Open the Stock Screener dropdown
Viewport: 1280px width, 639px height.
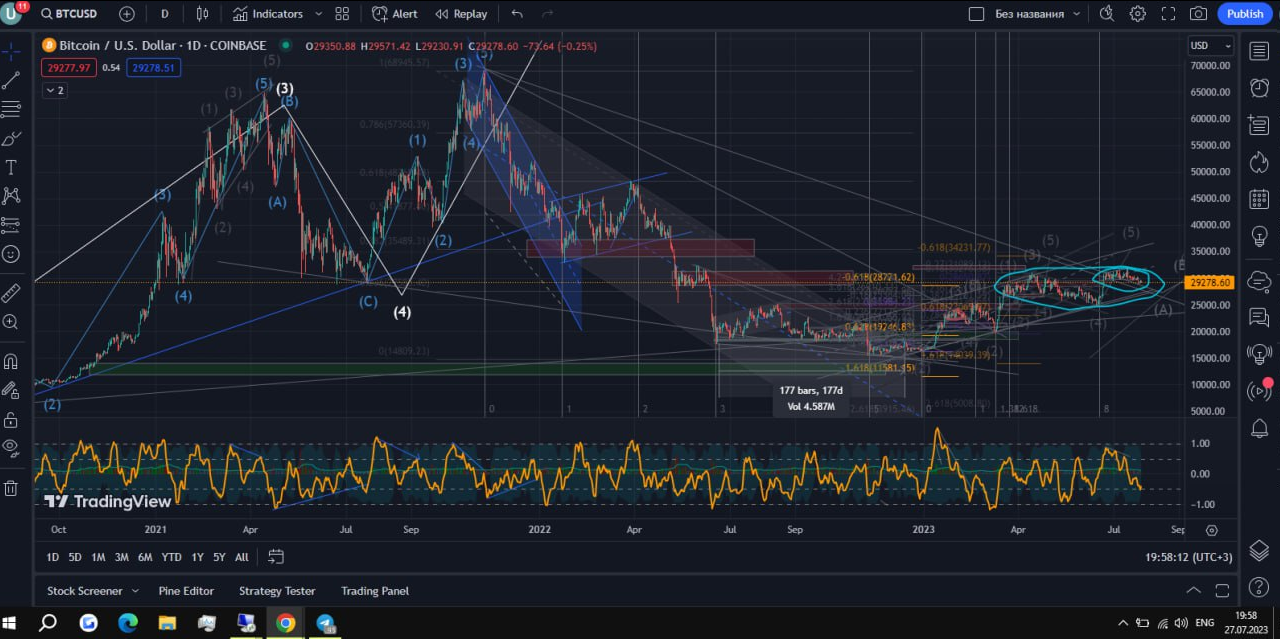click(93, 591)
